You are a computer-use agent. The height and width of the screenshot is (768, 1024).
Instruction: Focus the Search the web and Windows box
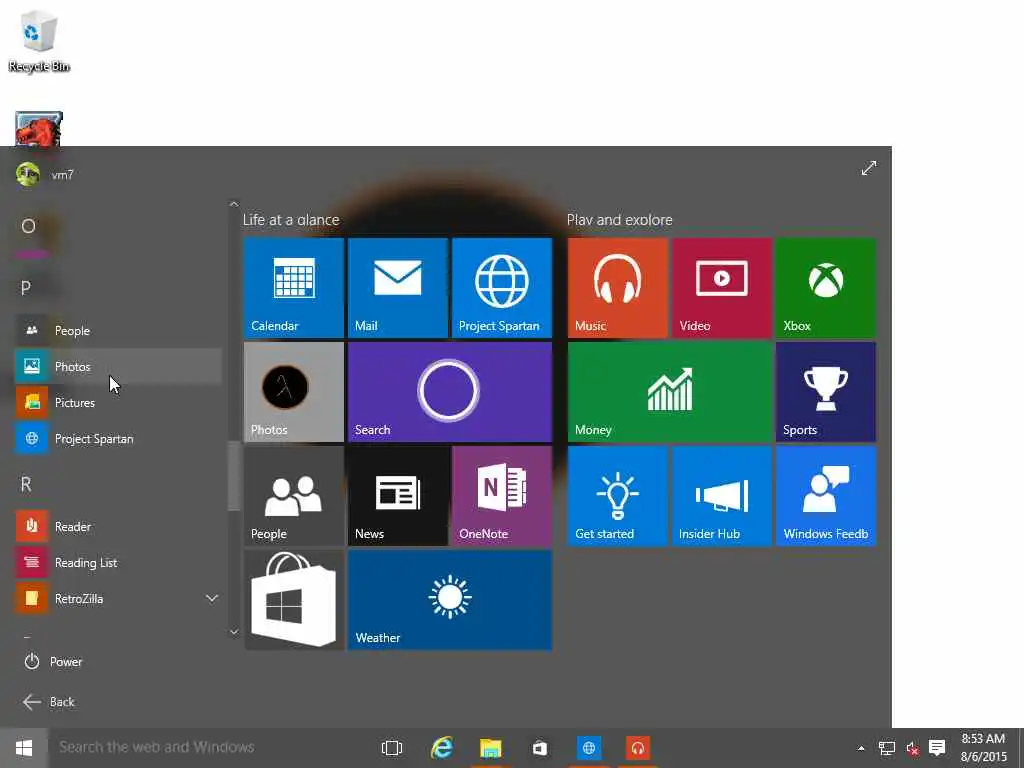pyautogui.click(x=209, y=748)
